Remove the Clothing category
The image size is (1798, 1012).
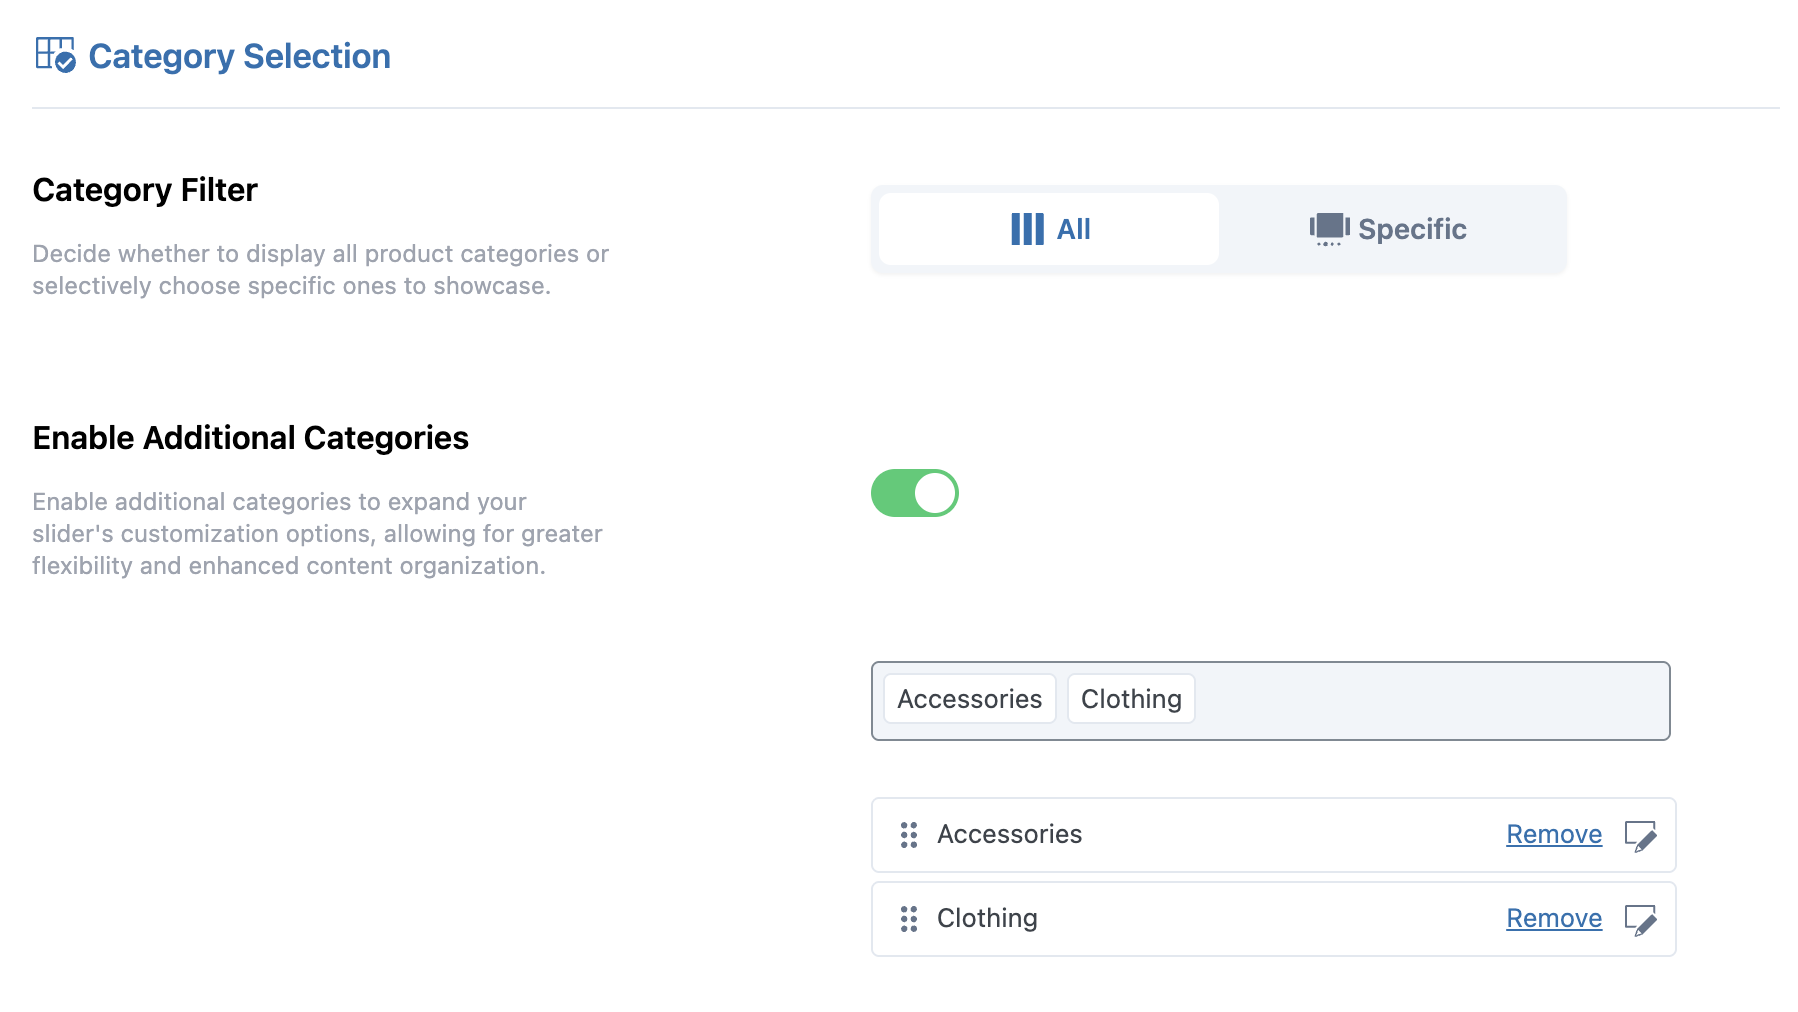(x=1554, y=918)
